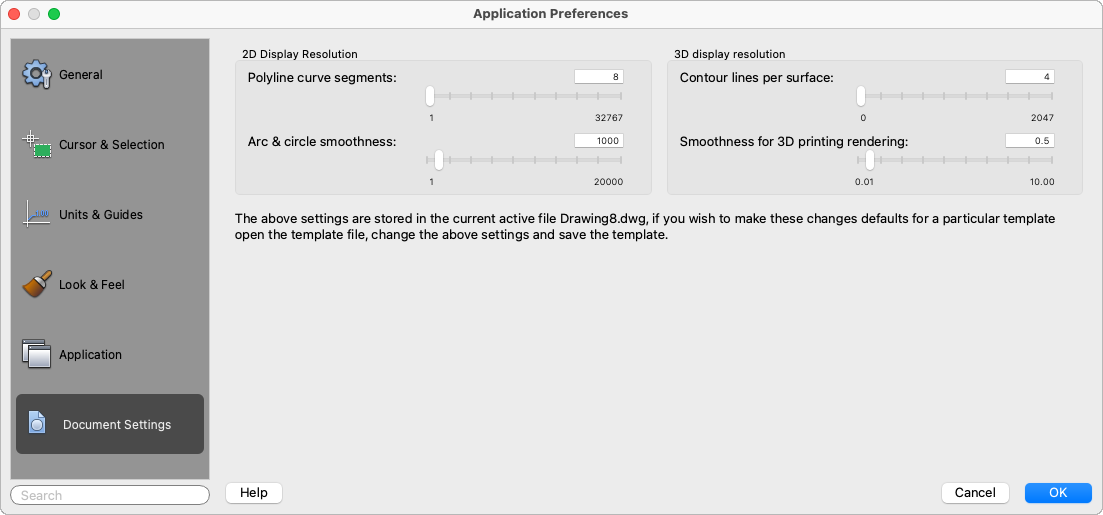Open the General preferences tab
The height and width of the screenshot is (515, 1103).
click(81, 75)
